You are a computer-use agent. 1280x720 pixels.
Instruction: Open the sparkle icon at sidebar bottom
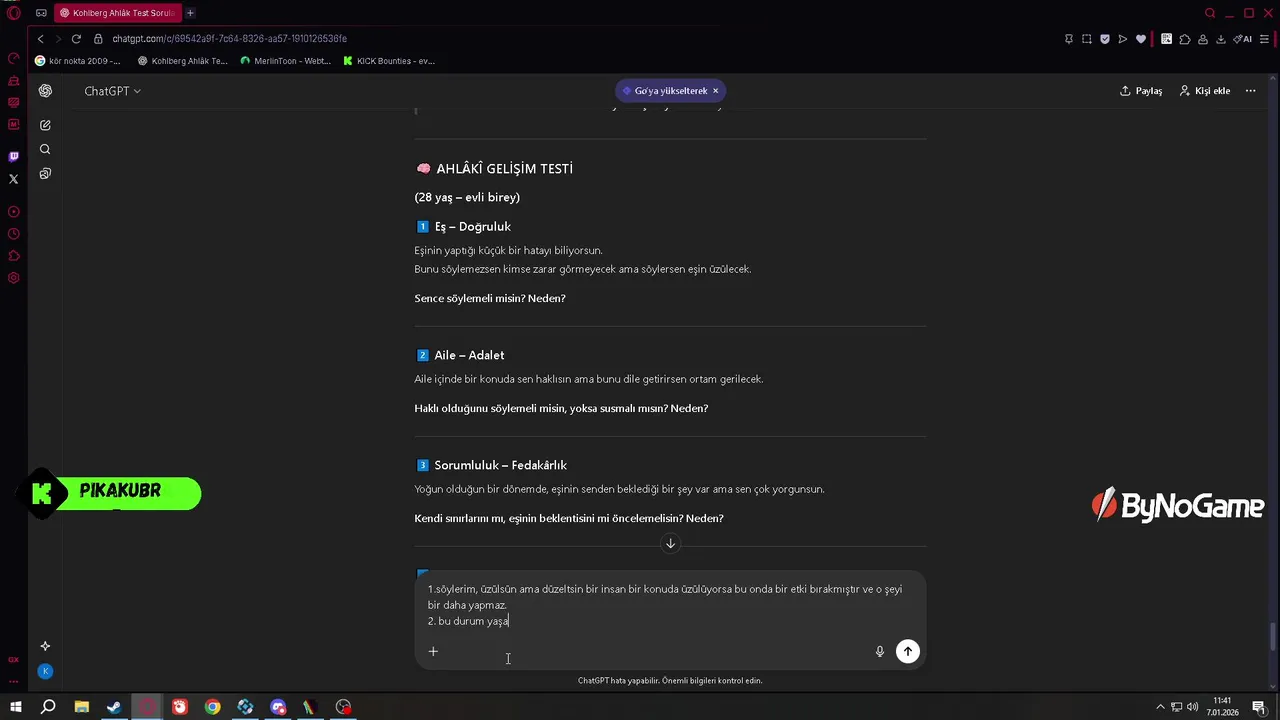pyautogui.click(x=45, y=646)
